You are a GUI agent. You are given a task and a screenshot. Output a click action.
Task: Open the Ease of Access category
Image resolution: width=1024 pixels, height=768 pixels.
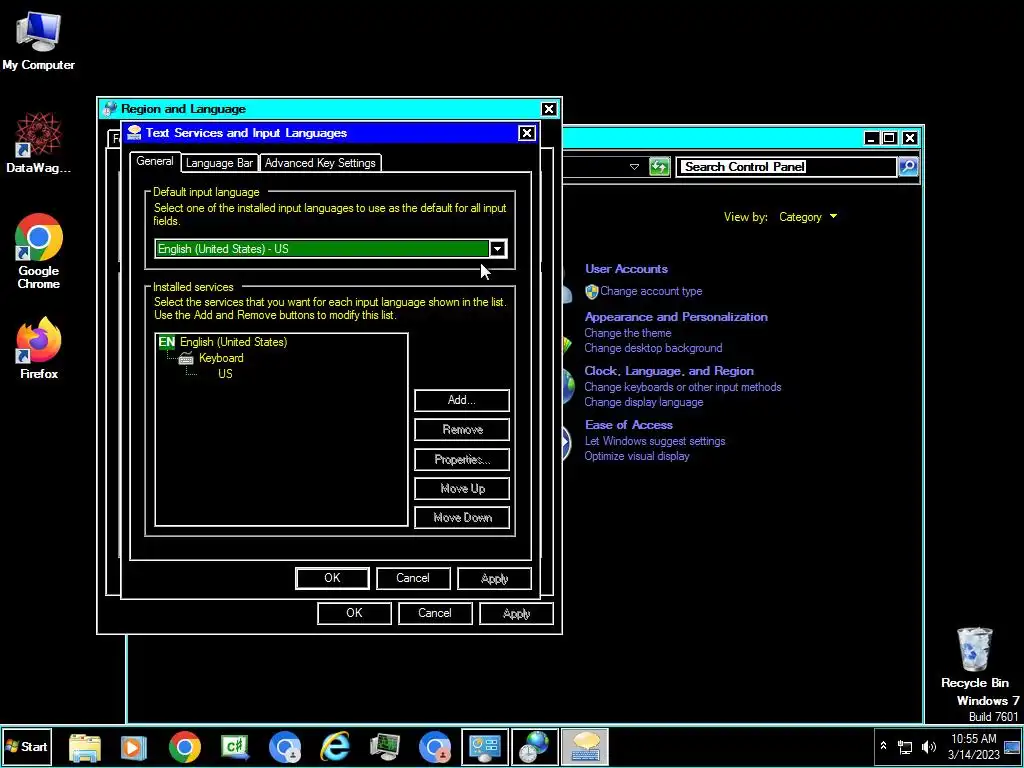[x=628, y=424]
